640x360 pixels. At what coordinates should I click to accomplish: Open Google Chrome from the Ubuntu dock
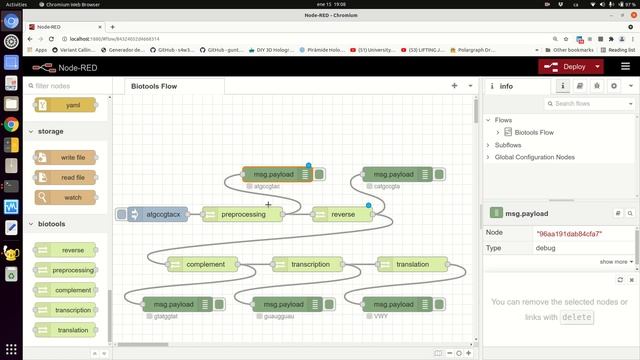(x=11, y=124)
